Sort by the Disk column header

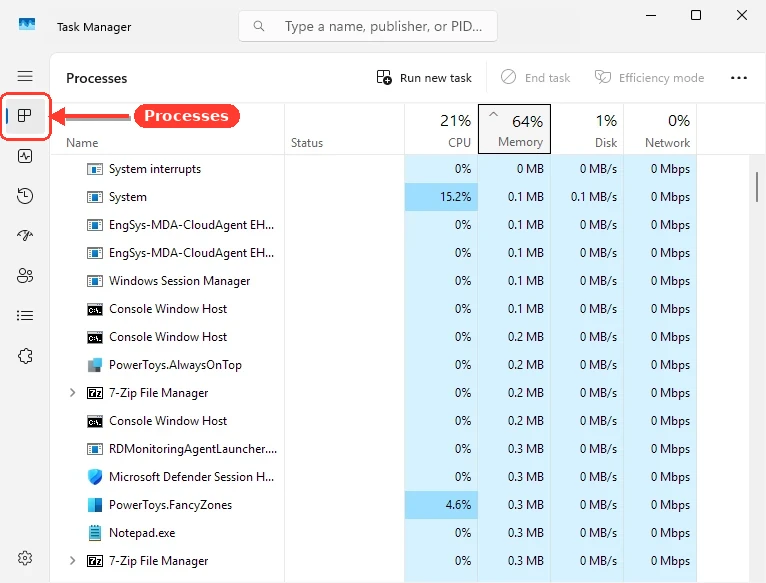click(587, 129)
